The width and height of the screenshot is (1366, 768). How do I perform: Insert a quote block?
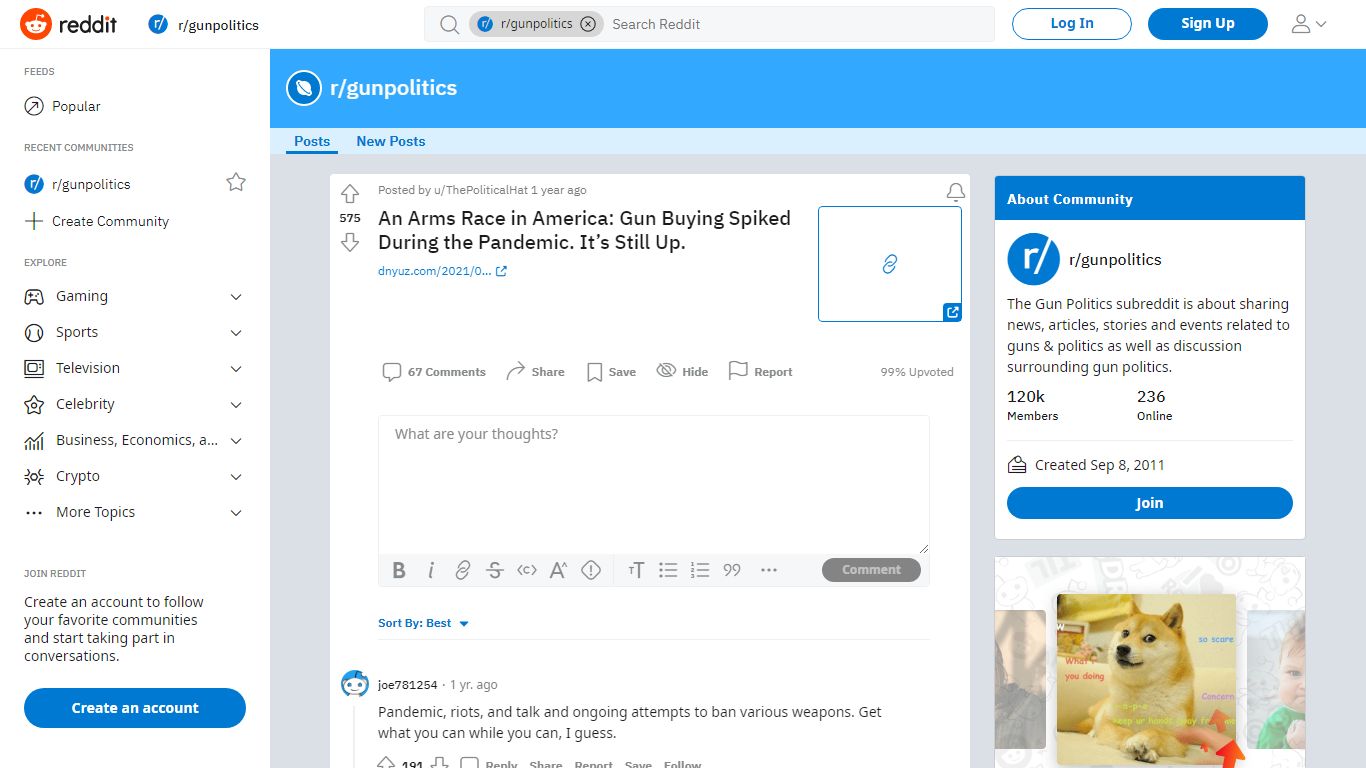[x=732, y=570]
